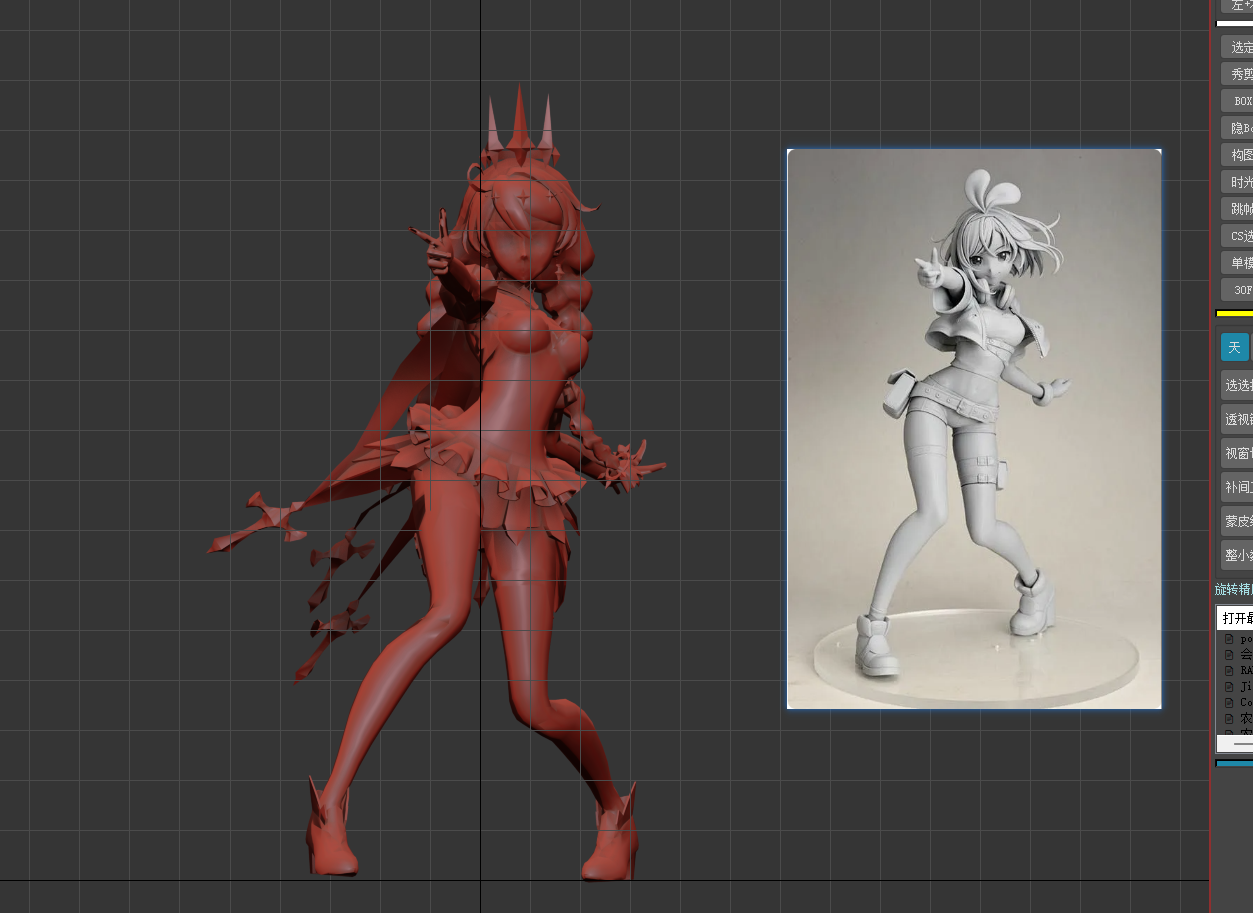Viewport: 1253px width, 913px height.
Task: Click the CS选 selection button
Action: 1238,236
